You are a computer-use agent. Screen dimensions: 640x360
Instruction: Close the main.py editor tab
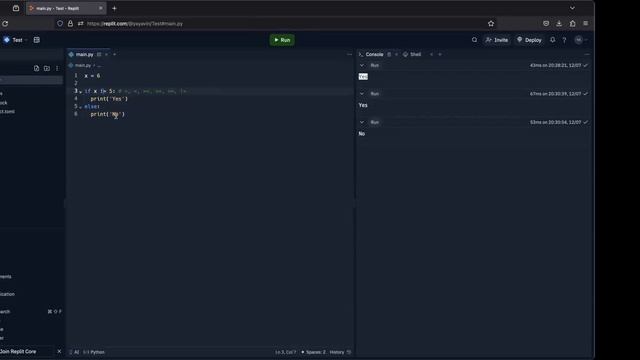tap(107, 54)
